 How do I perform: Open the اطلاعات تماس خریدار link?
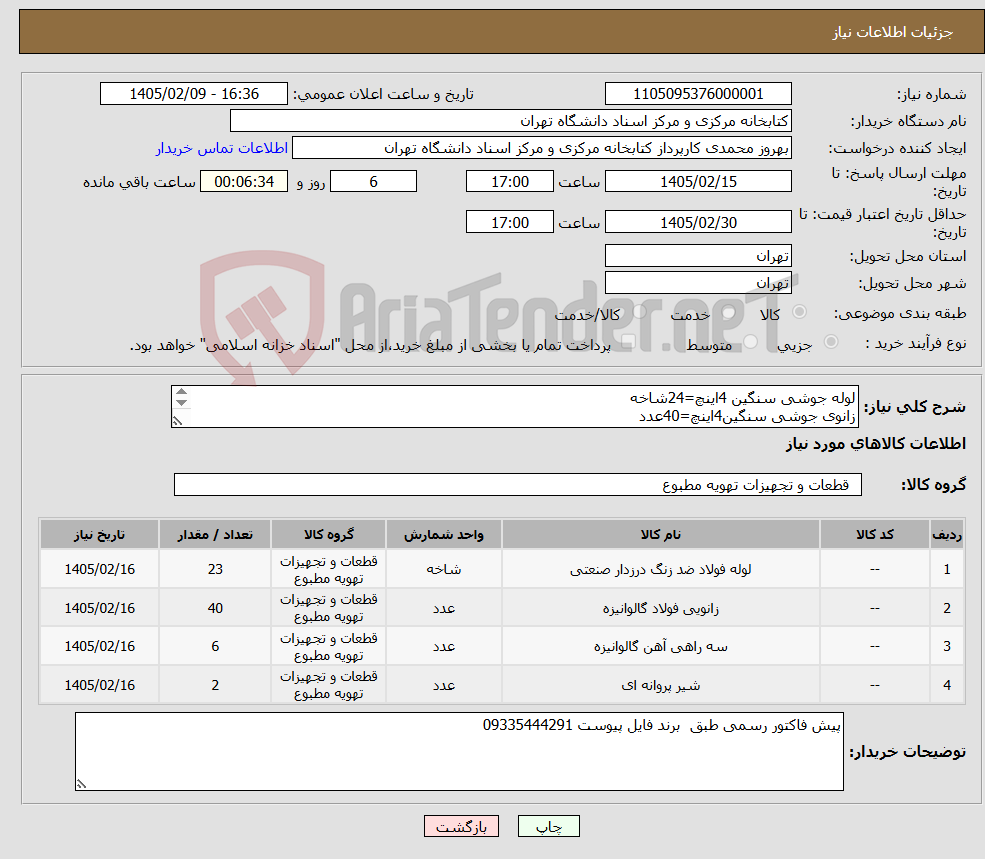222,148
